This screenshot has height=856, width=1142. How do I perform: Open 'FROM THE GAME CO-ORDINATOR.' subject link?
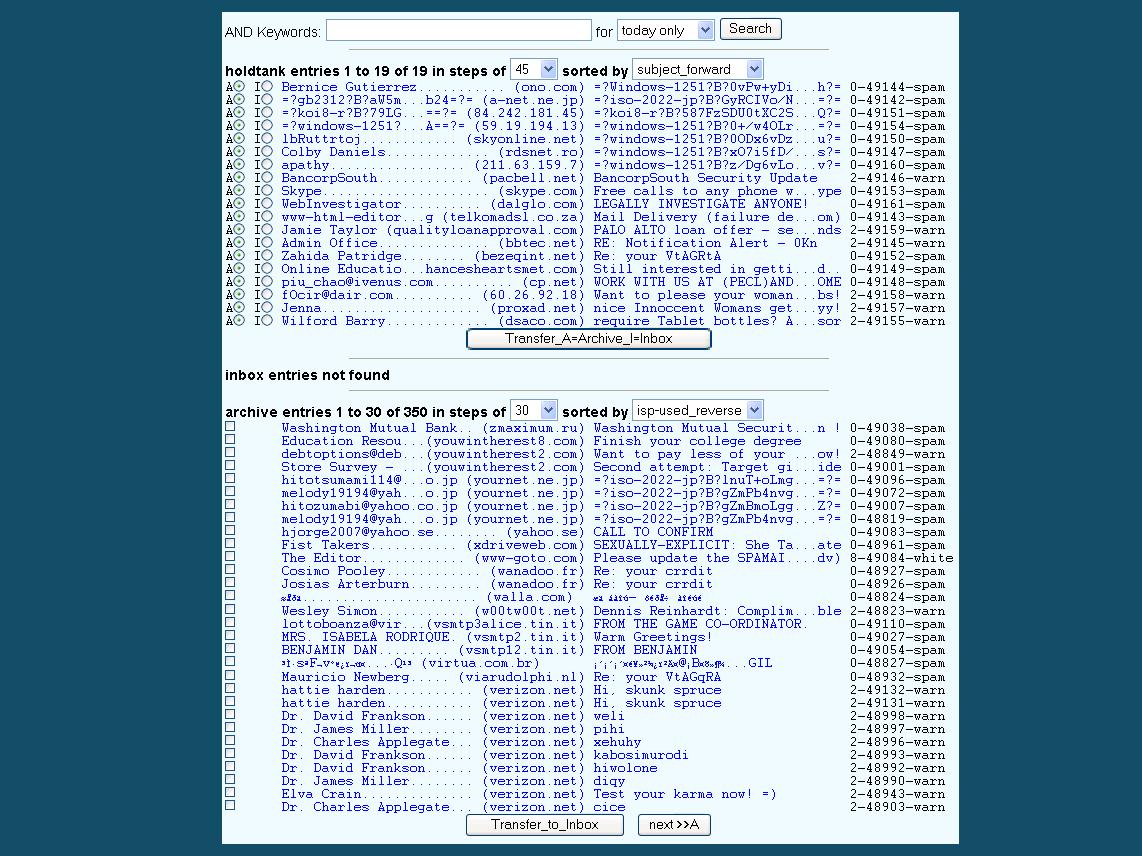tap(701, 624)
